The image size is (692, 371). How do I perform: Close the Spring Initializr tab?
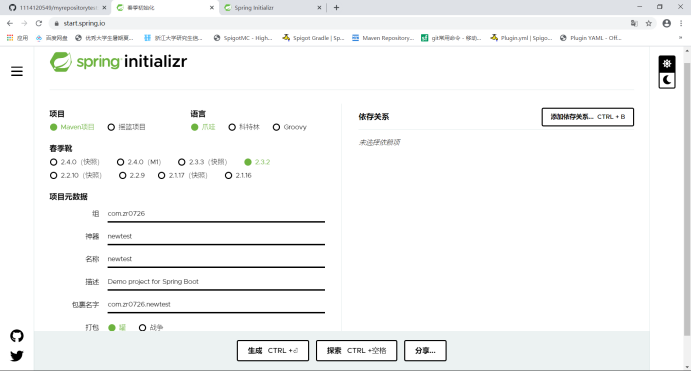[x=319, y=7]
